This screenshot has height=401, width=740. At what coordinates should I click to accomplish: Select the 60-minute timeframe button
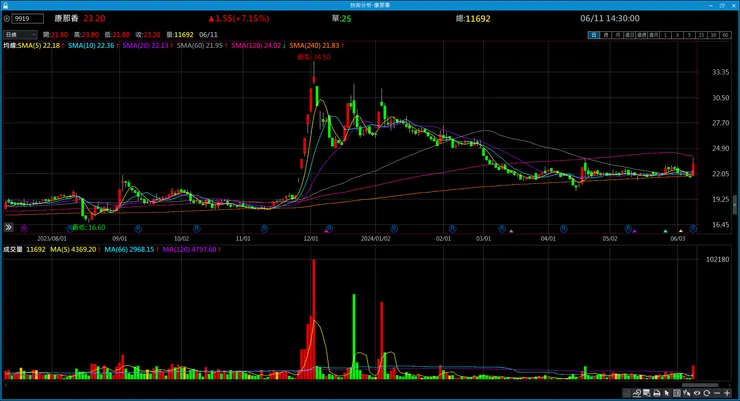[x=725, y=35]
